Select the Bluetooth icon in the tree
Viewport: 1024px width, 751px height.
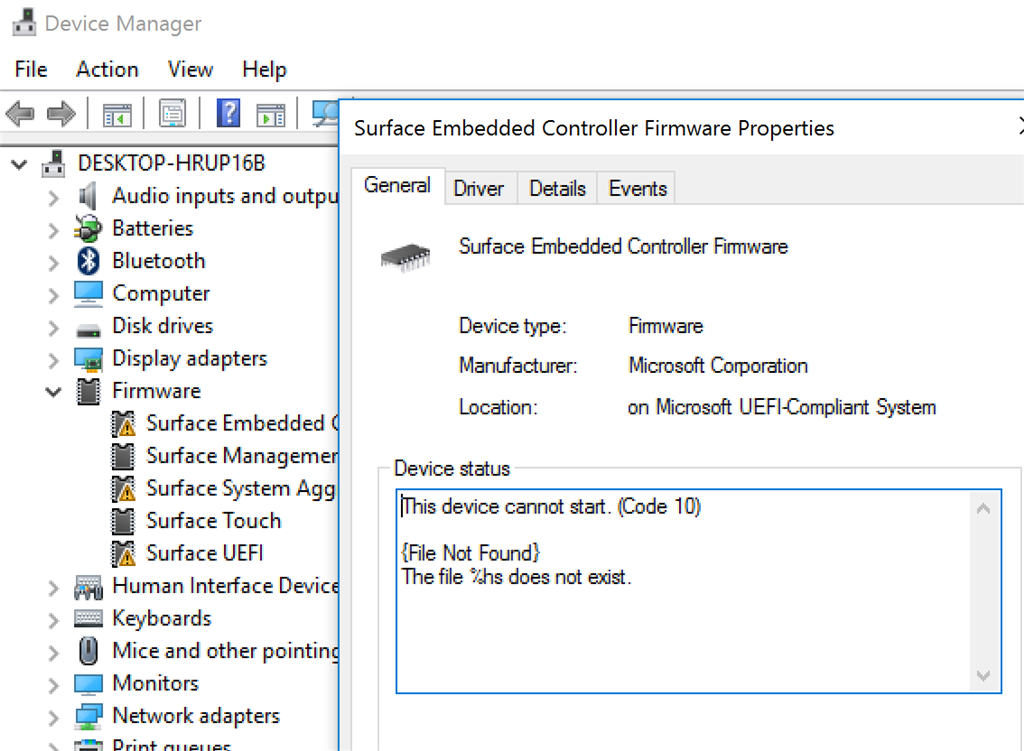(x=88, y=261)
